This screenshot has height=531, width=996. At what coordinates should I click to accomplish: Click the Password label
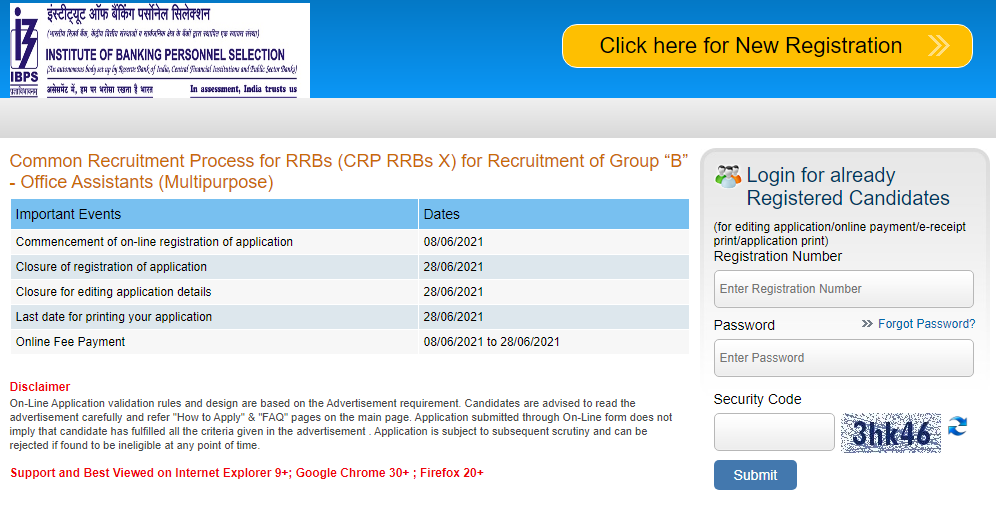744,325
